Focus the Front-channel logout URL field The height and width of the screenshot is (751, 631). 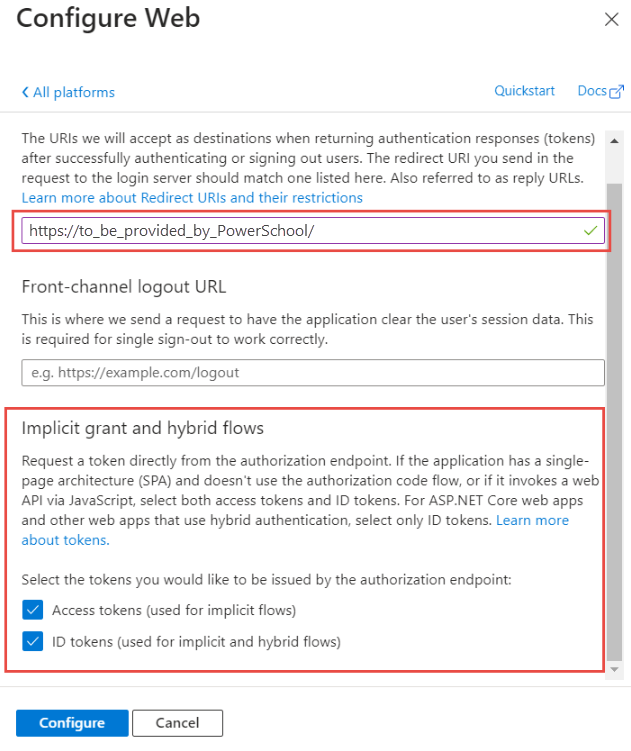pos(313,373)
